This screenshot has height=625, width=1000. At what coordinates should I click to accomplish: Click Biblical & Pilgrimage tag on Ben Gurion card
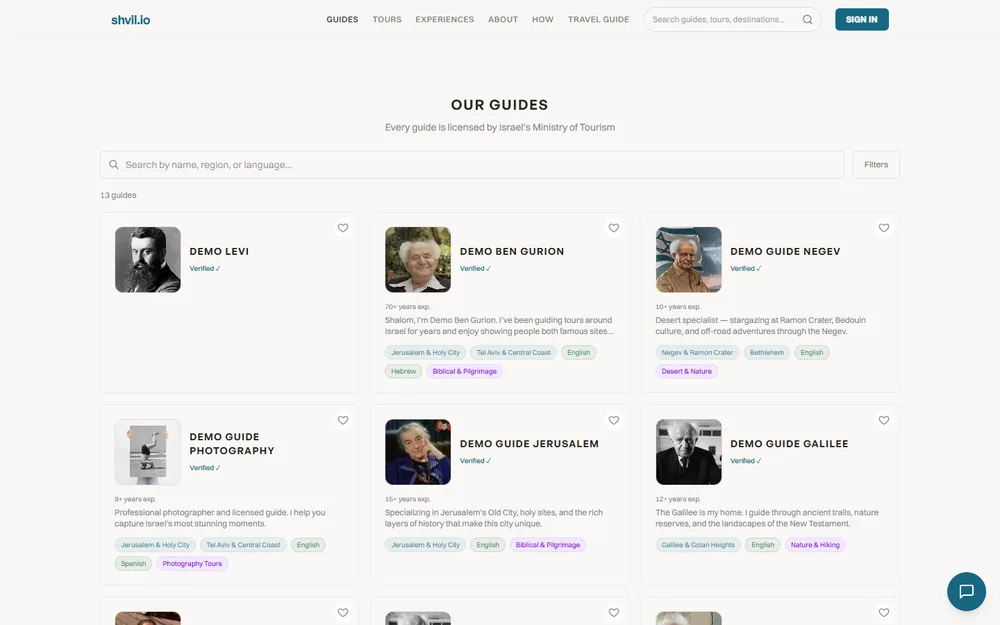coord(464,371)
